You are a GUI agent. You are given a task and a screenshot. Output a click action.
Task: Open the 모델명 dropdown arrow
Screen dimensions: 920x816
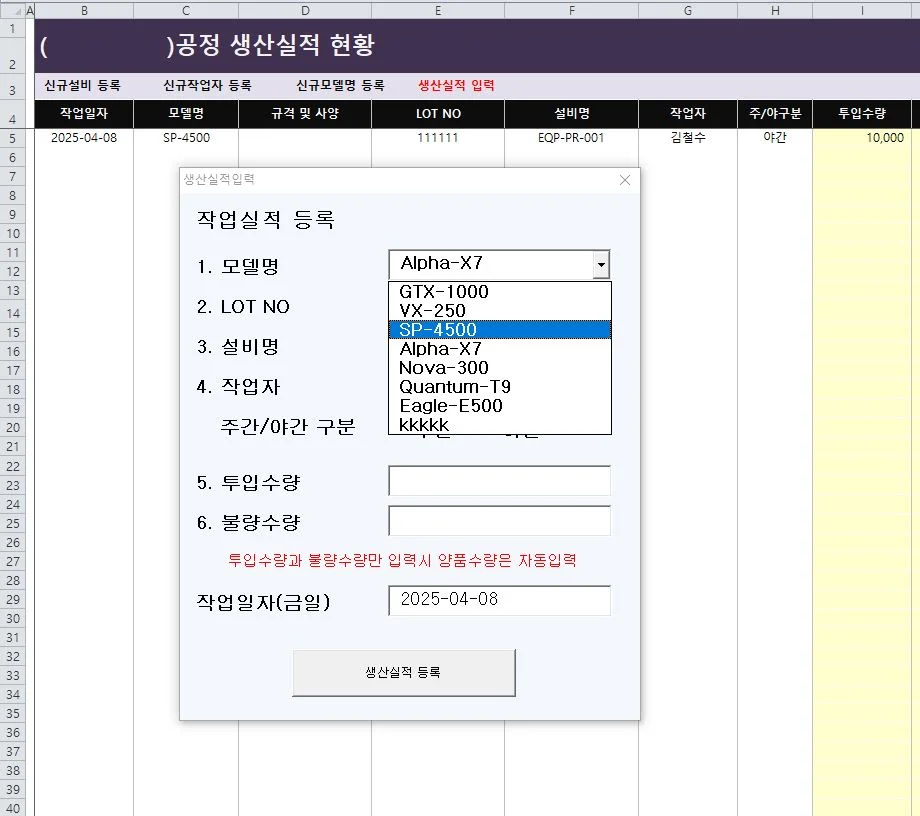[x=603, y=264]
